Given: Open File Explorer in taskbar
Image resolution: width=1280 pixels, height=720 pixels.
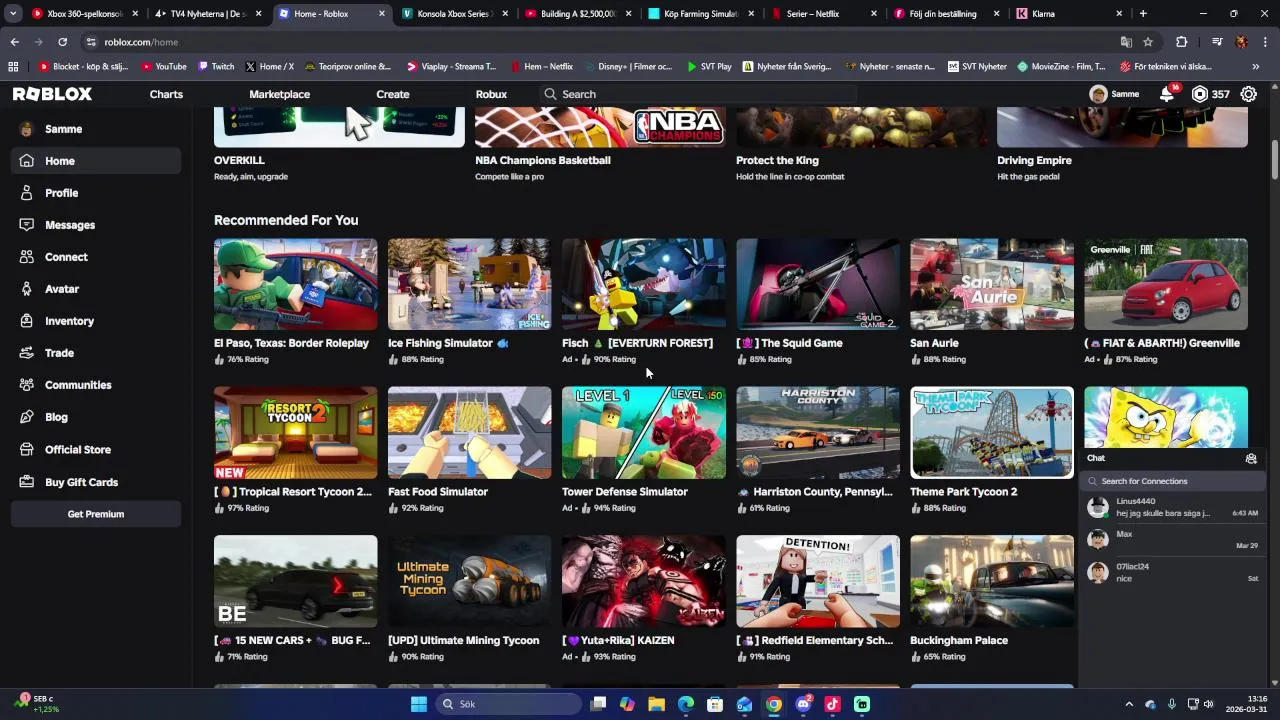Looking at the screenshot, I should point(657,704).
